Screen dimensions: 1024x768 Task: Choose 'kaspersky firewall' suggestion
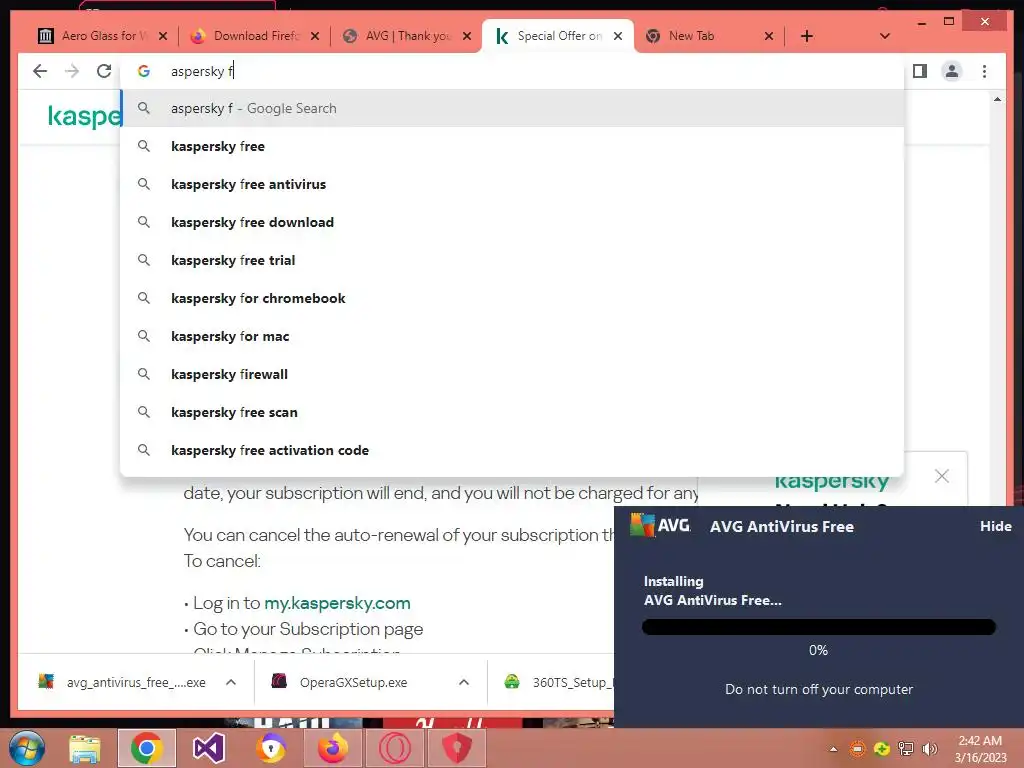[x=513, y=374]
